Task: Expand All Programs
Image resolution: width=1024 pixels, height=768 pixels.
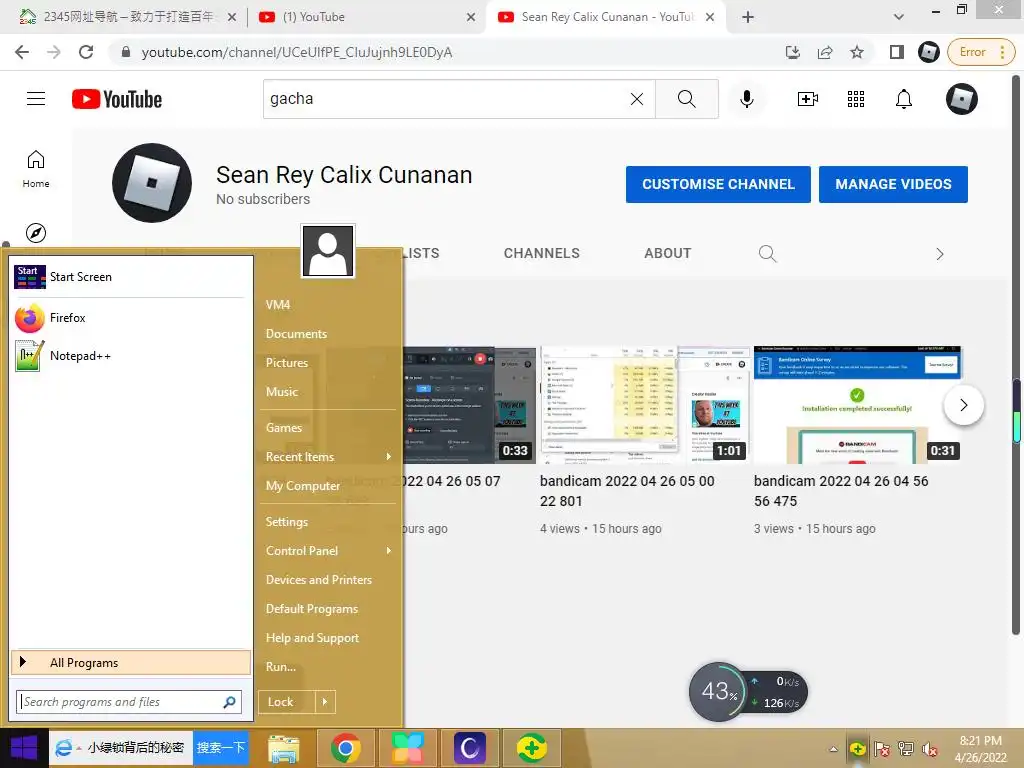Action: 131,662
